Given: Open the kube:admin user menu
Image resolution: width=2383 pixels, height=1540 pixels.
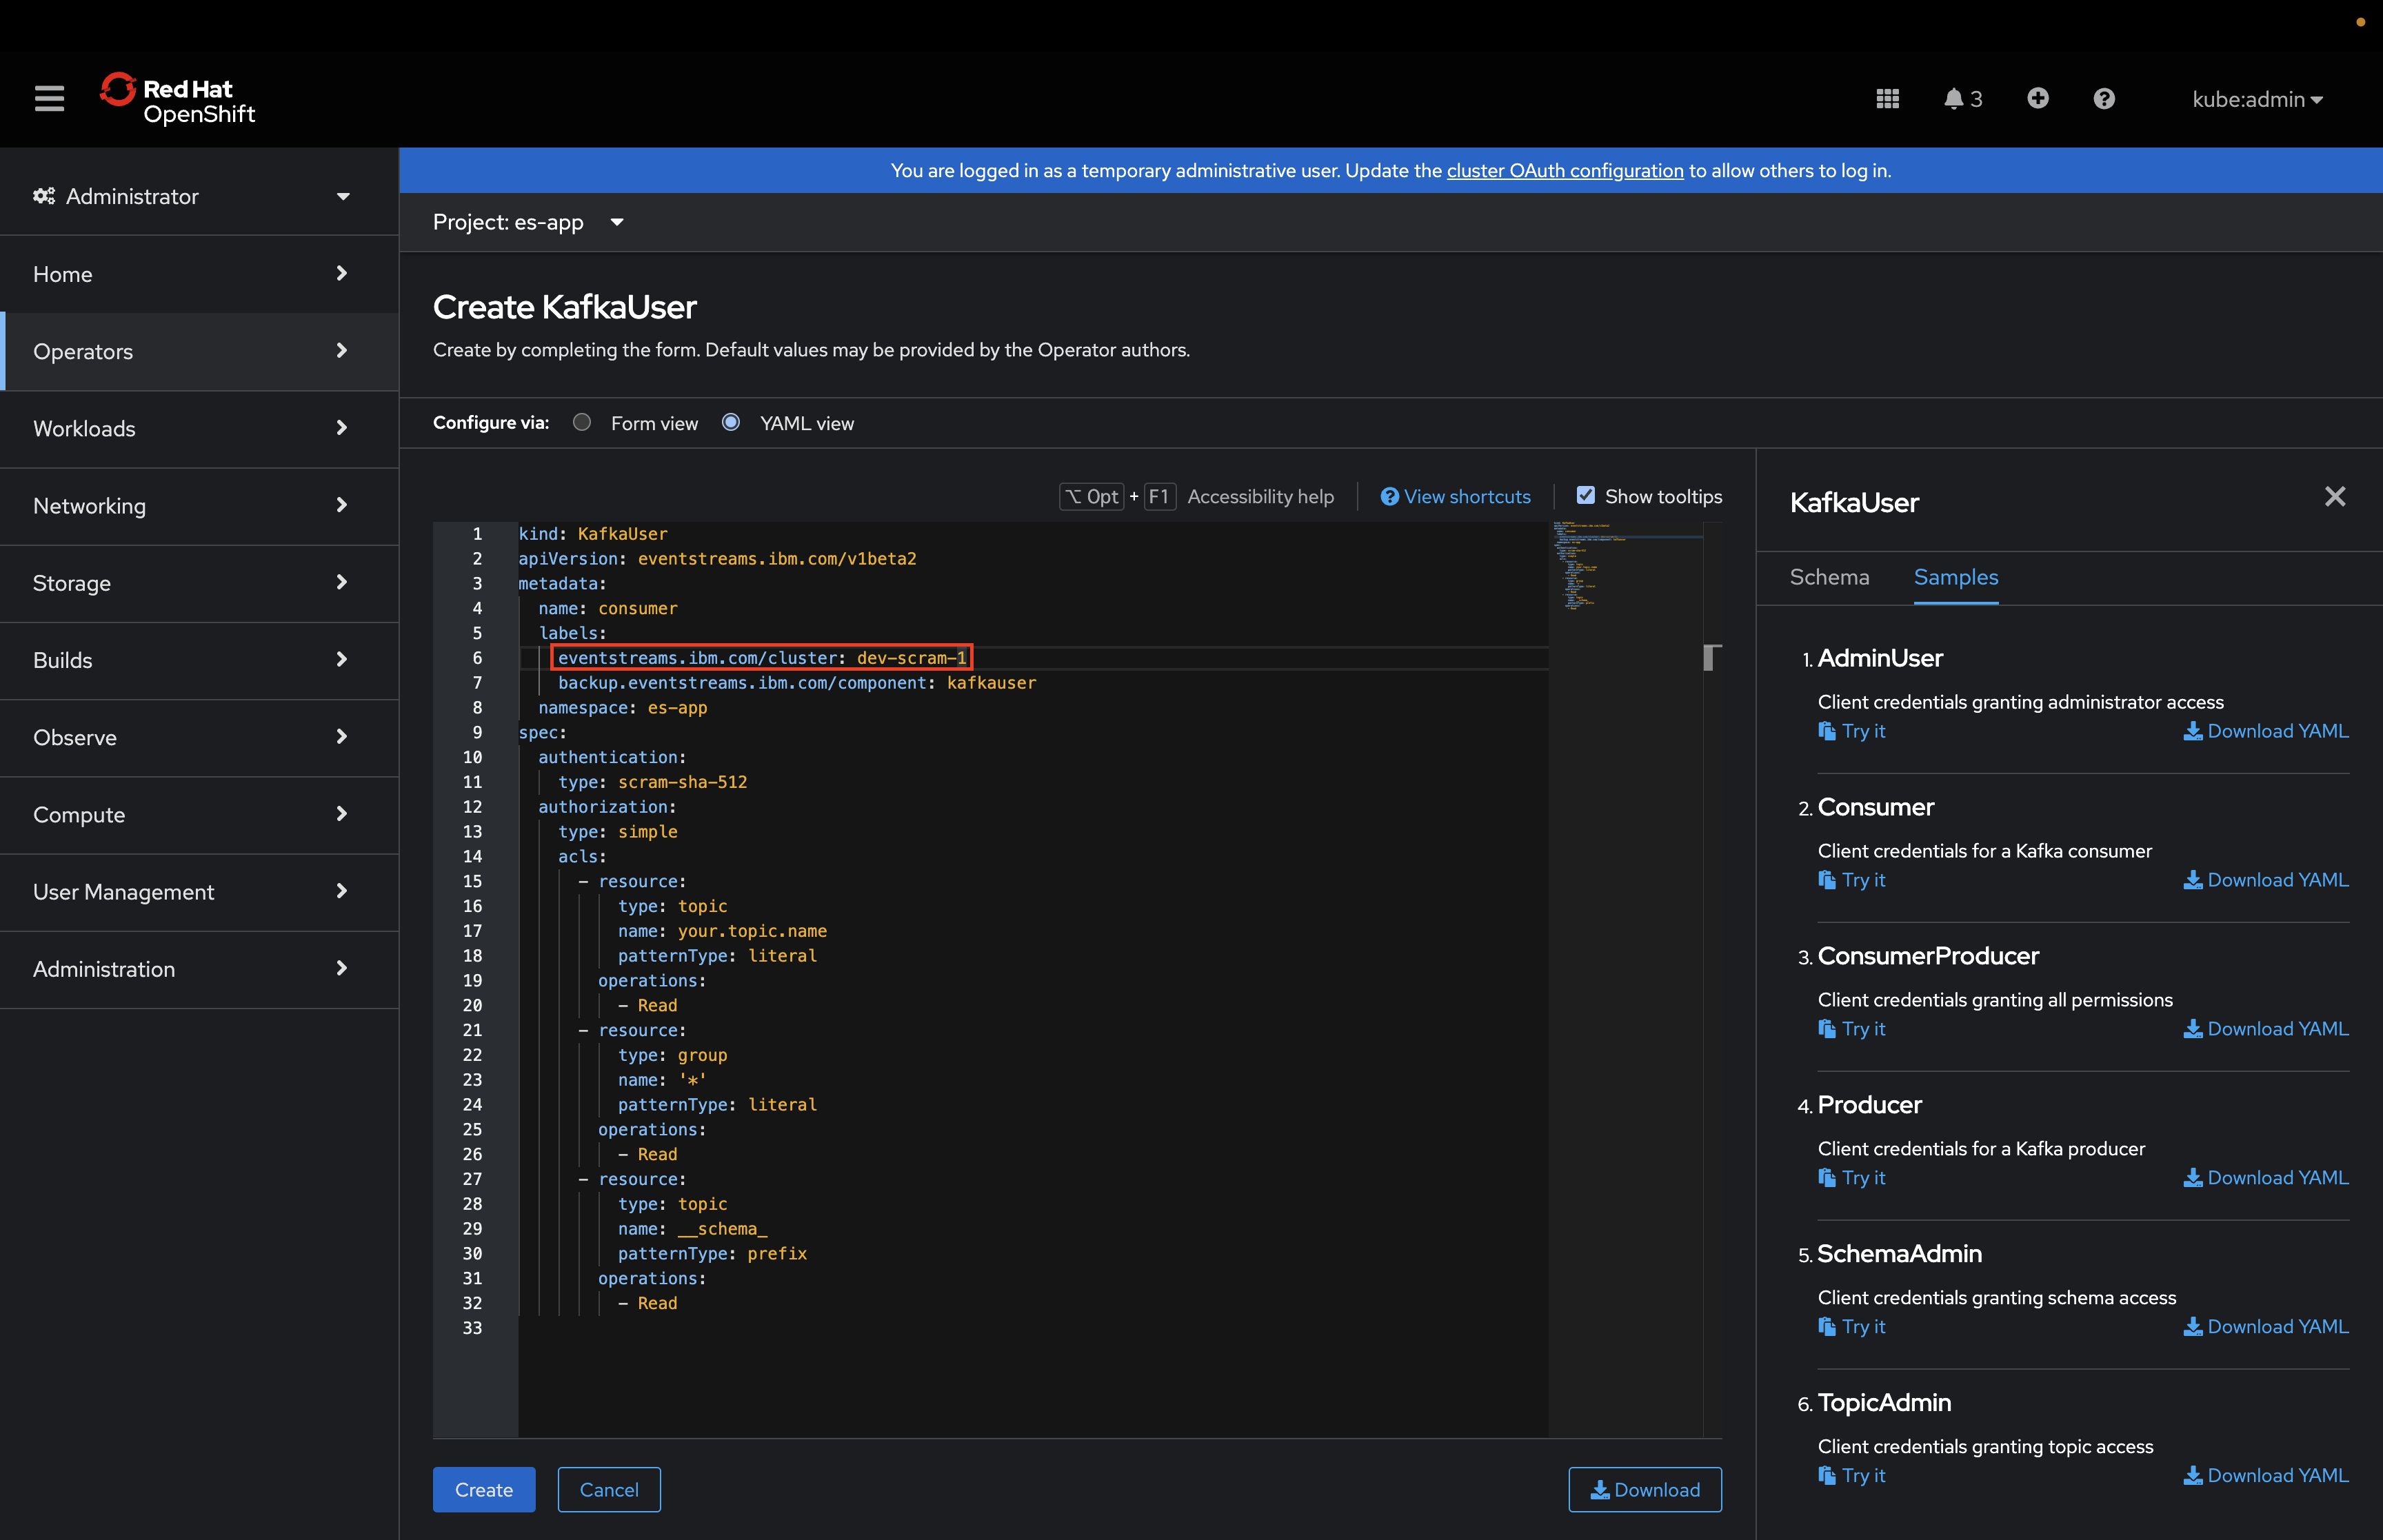Looking at the screenshot, I should pyautogui.click(x=2256, y=99).
